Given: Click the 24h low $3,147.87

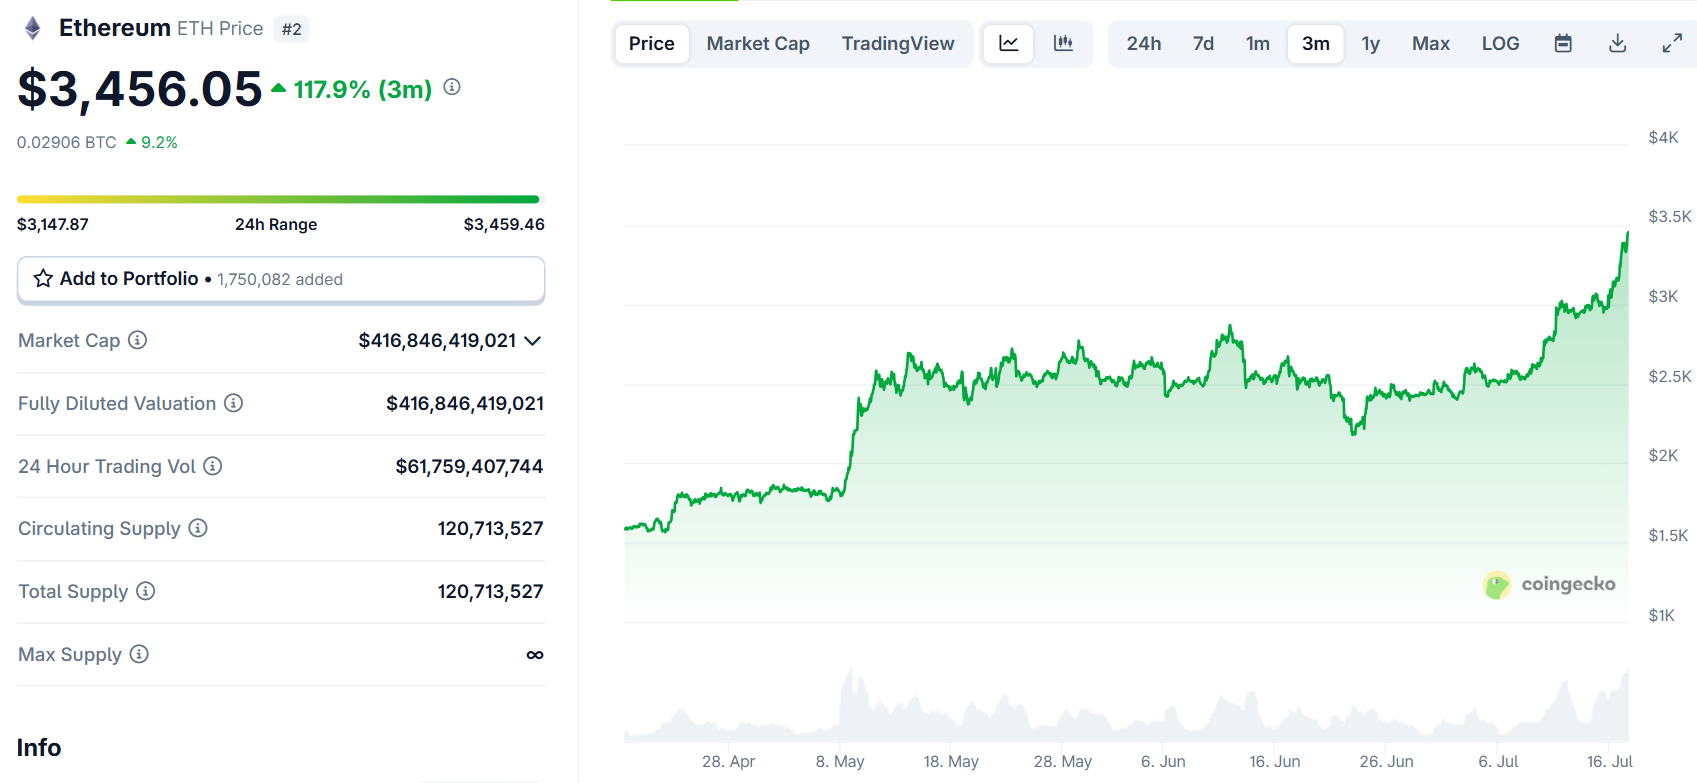Looking at the screenshot, I should 53,224.
